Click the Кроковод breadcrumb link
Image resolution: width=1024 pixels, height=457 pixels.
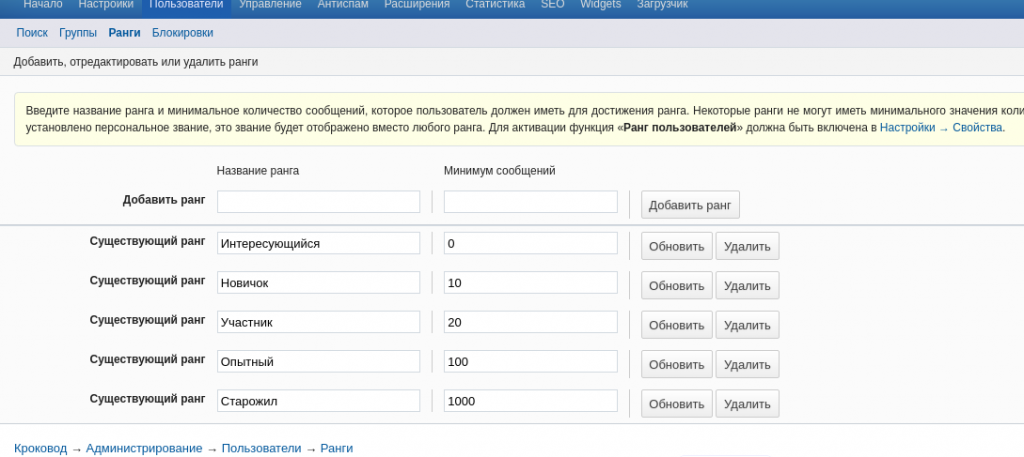[40, 448]
